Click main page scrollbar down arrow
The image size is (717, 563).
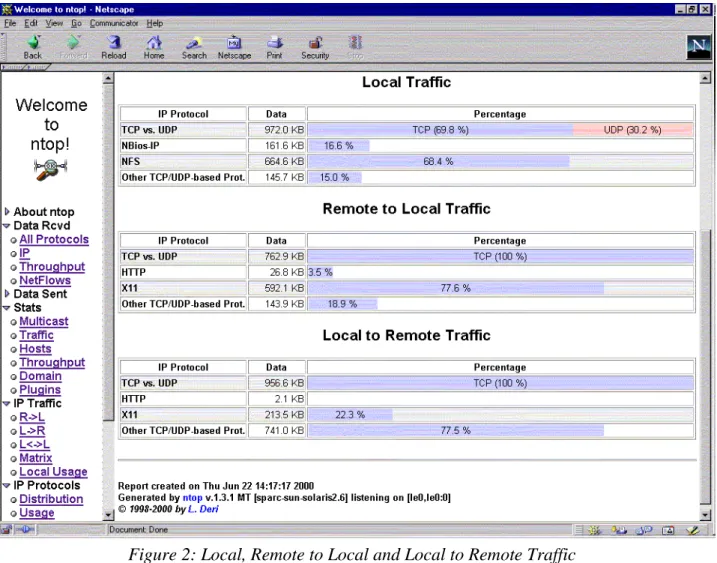pos(705,515)
